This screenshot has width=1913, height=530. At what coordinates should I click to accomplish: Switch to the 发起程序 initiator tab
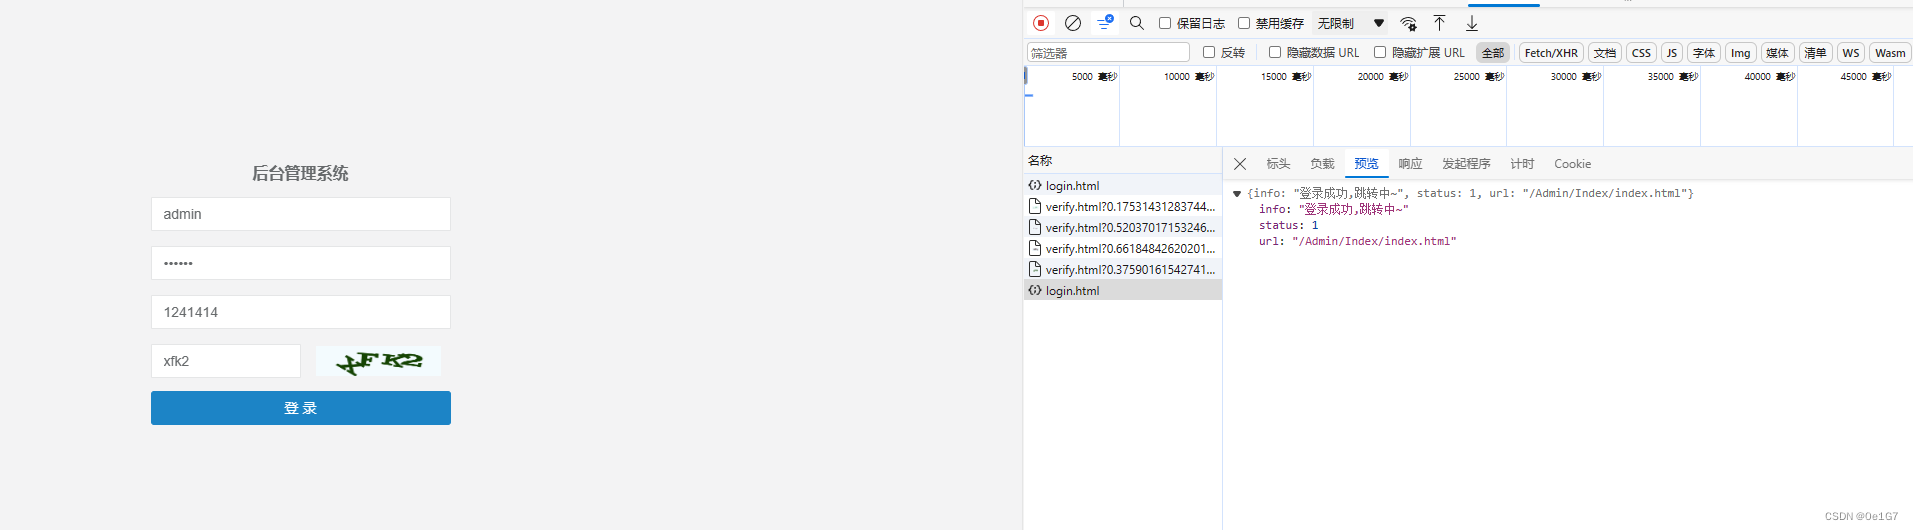coord(1466,164)
